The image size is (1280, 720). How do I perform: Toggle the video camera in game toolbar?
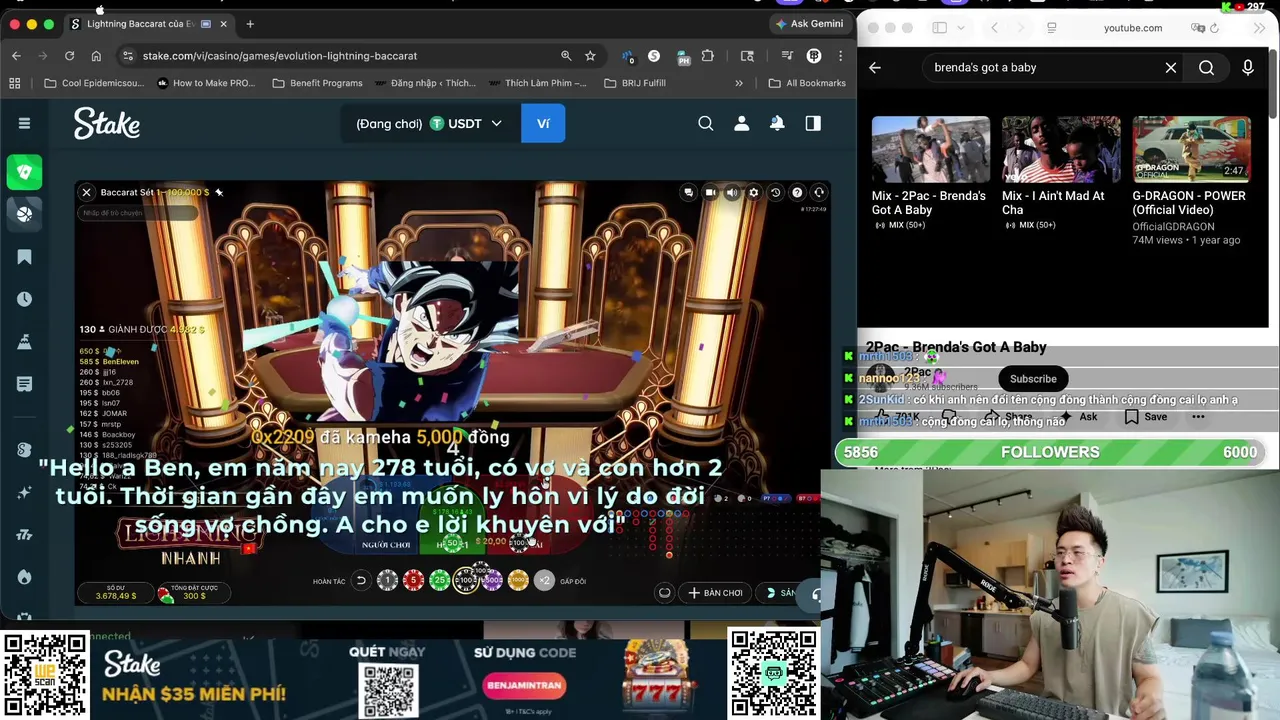(x=710, y=192)
